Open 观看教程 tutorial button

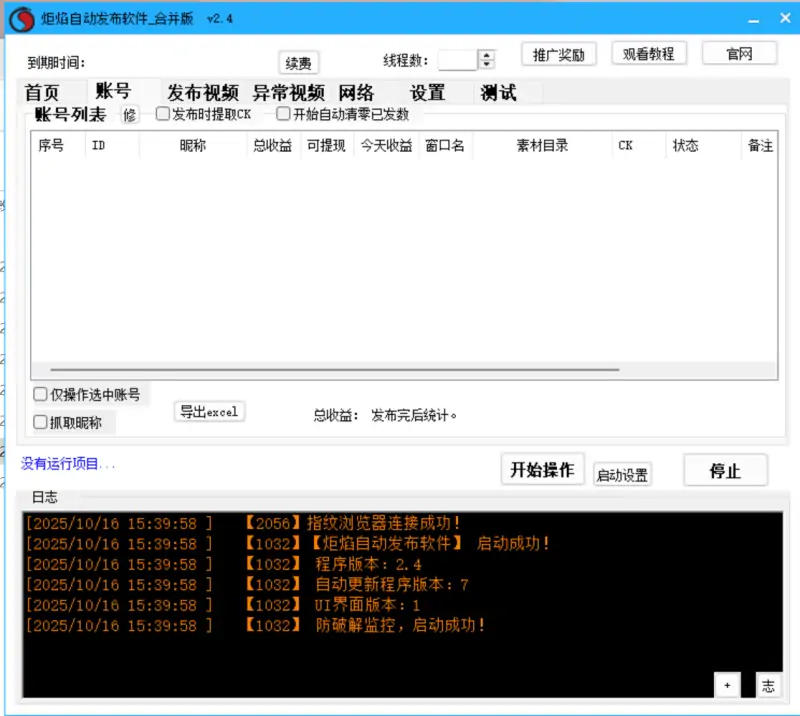pyautogui.click(x=648, y=54)
